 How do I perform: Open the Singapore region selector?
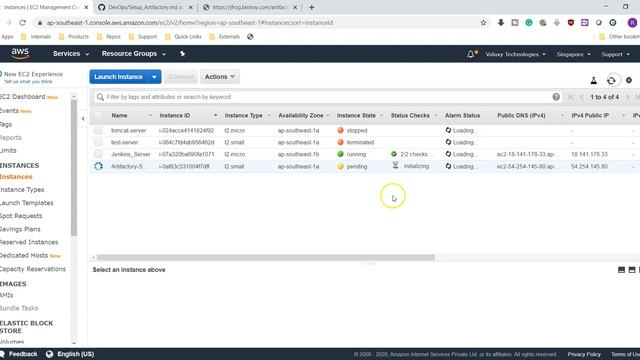pos(573,54)
